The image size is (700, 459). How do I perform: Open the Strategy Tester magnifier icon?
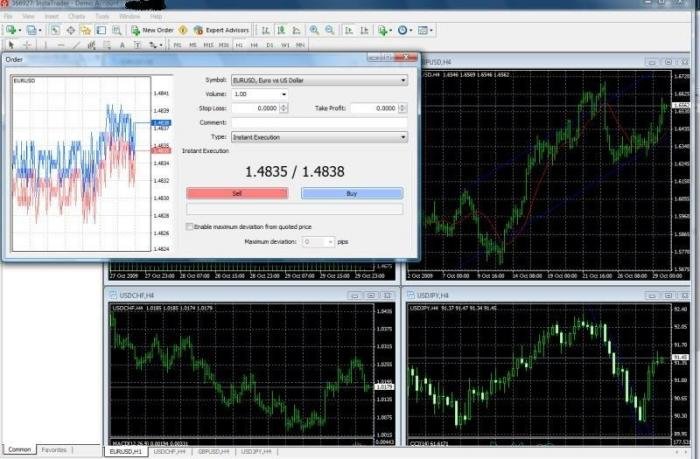[x=117, y=30]
